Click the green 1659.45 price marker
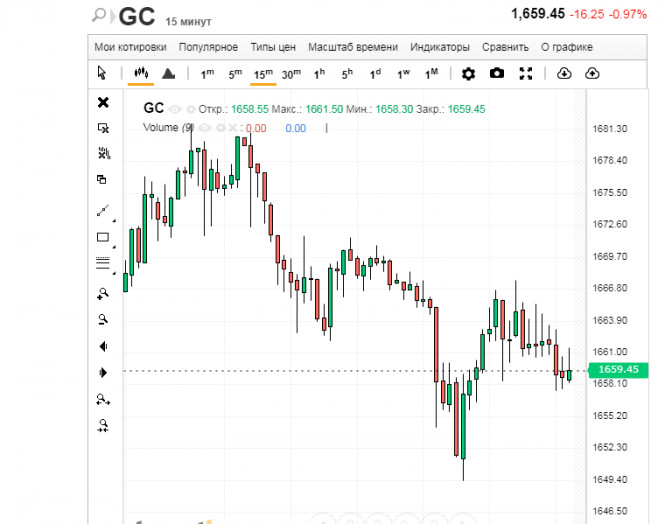Screen dimensions: 665x524 point(618,369)
